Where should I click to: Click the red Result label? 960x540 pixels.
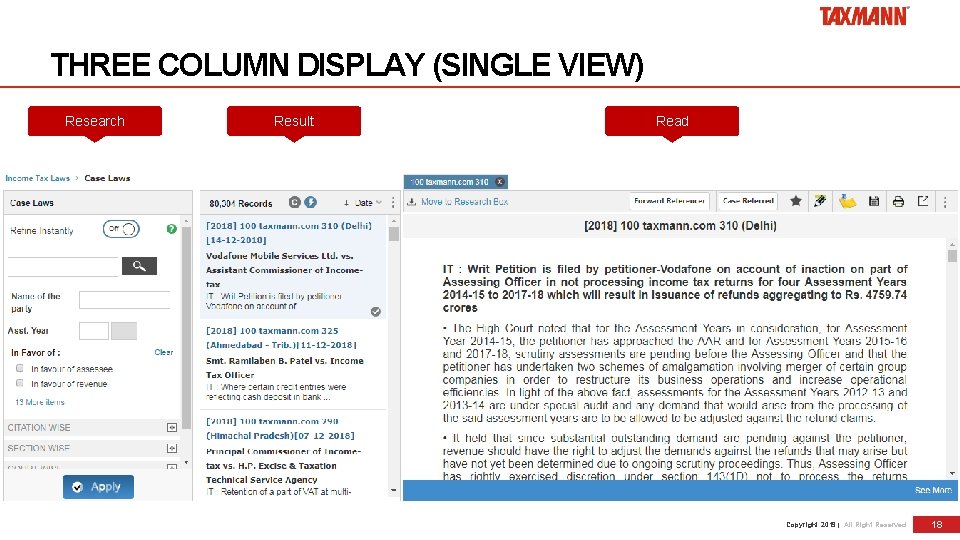(294, 121)
